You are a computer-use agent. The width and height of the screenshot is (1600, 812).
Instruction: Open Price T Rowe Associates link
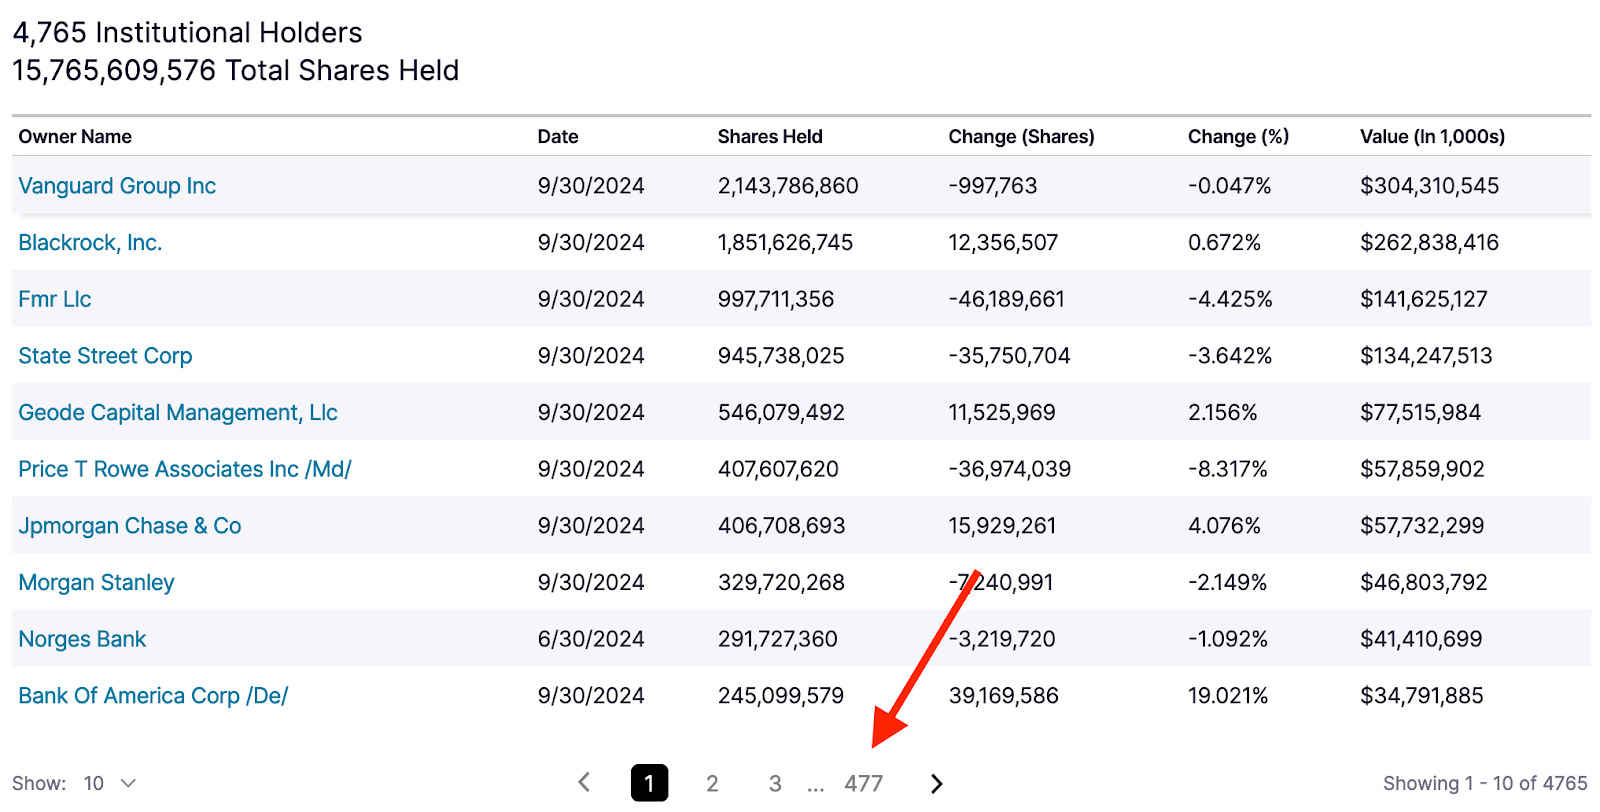[185, 469]
